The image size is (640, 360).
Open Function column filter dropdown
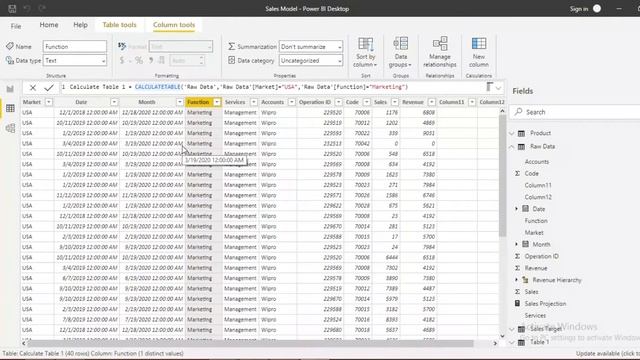point(217,102)
